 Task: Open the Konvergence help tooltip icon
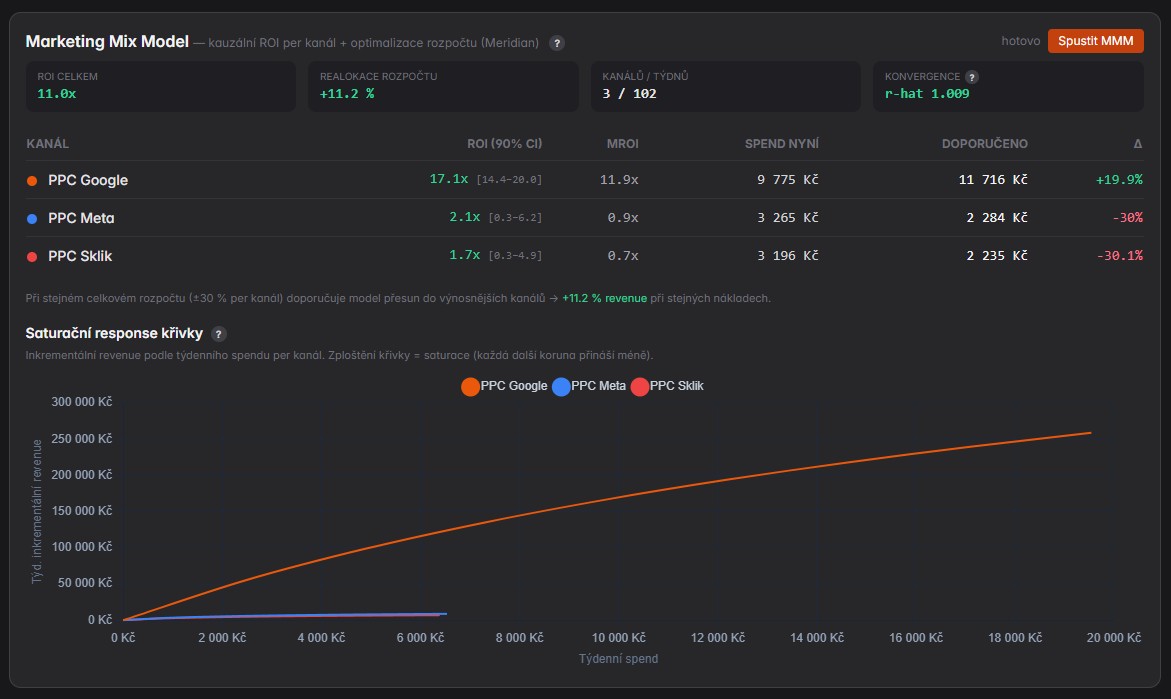(972, 77)
